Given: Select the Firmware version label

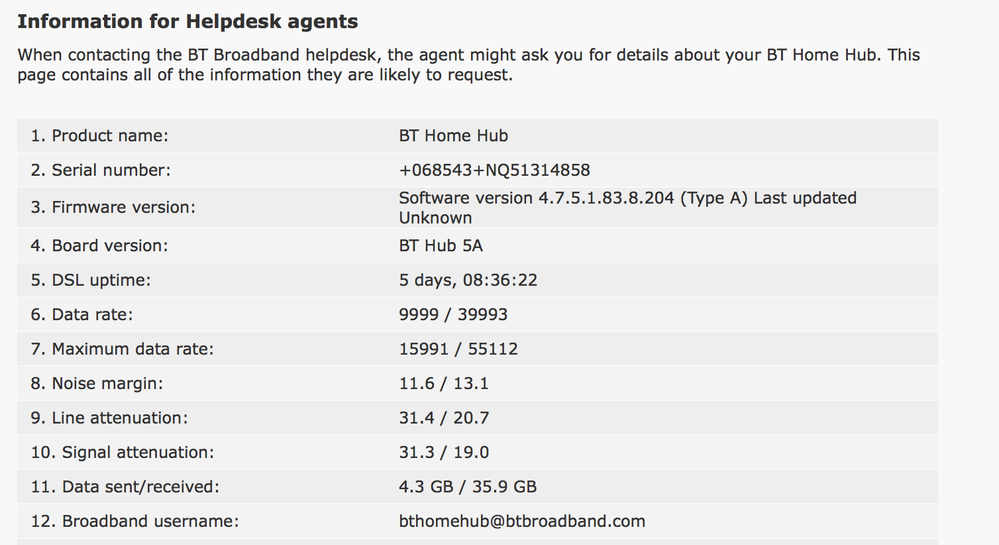Looking at the screenshot, I should pyautogui.click(x=113, y=207).
